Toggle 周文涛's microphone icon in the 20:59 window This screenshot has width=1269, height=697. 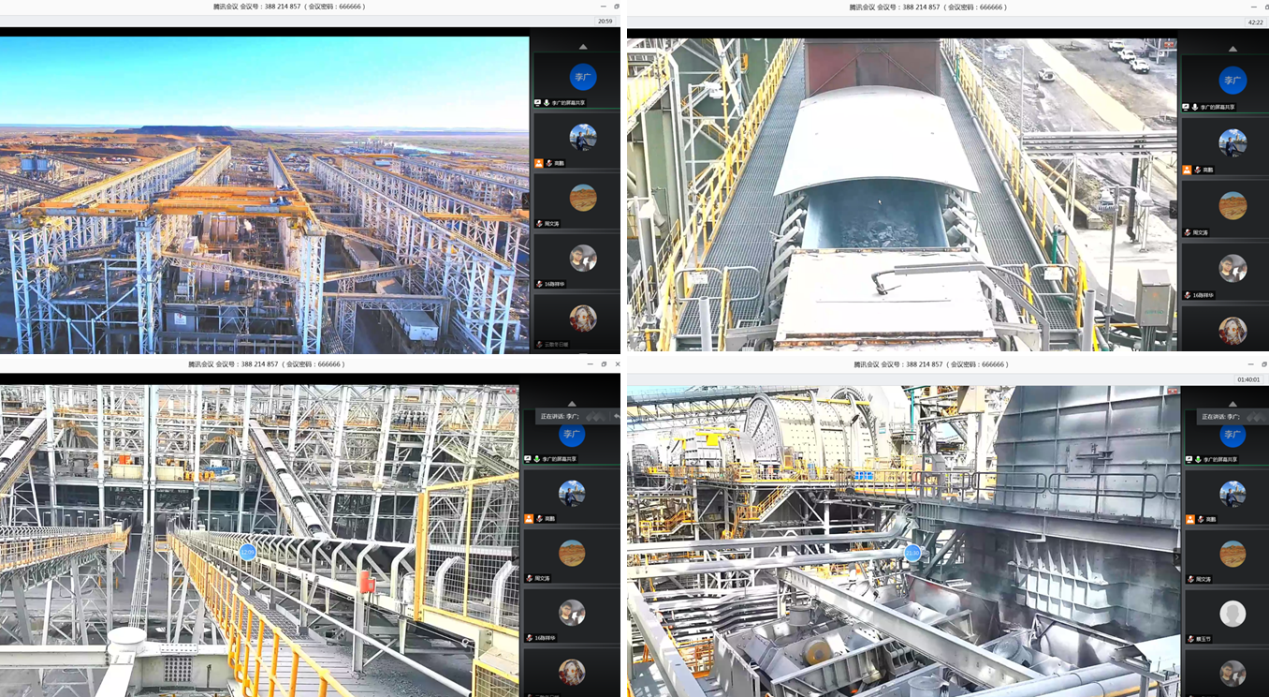(x=540, y=224)
